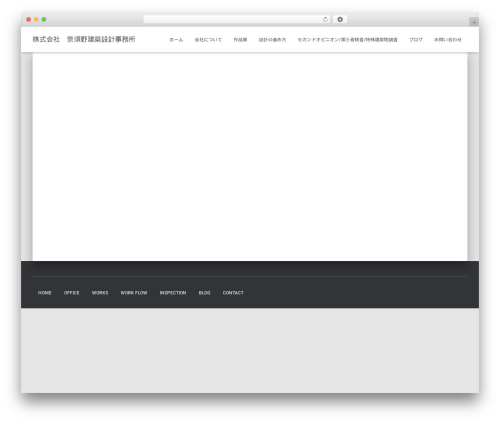Click the OFFICE footer link

coord(72,293)
